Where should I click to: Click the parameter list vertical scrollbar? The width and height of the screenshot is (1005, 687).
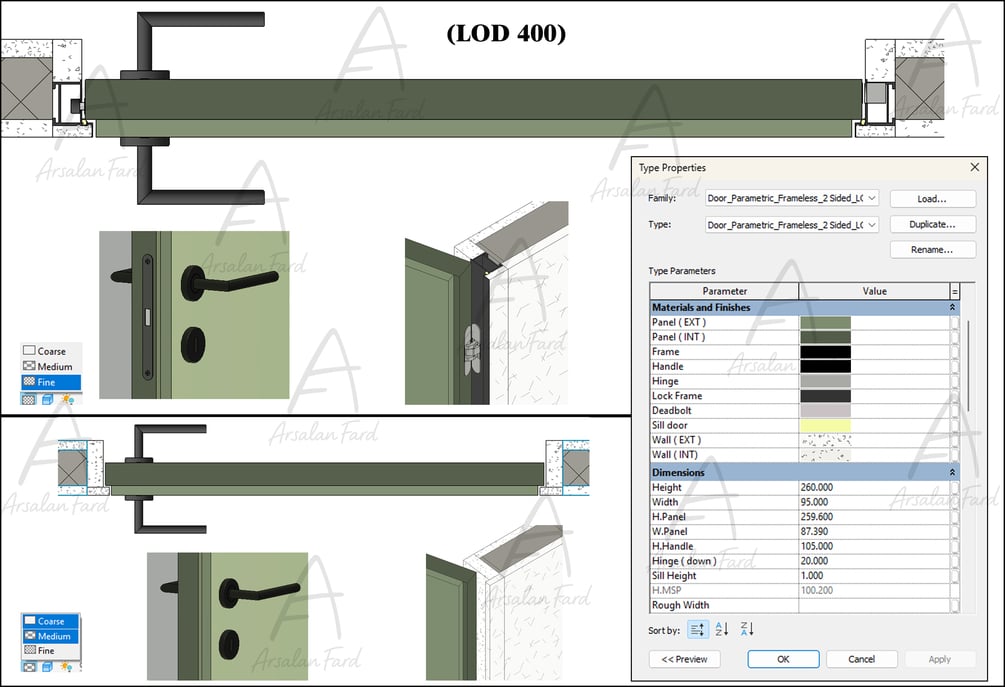(x=968, y=365)
